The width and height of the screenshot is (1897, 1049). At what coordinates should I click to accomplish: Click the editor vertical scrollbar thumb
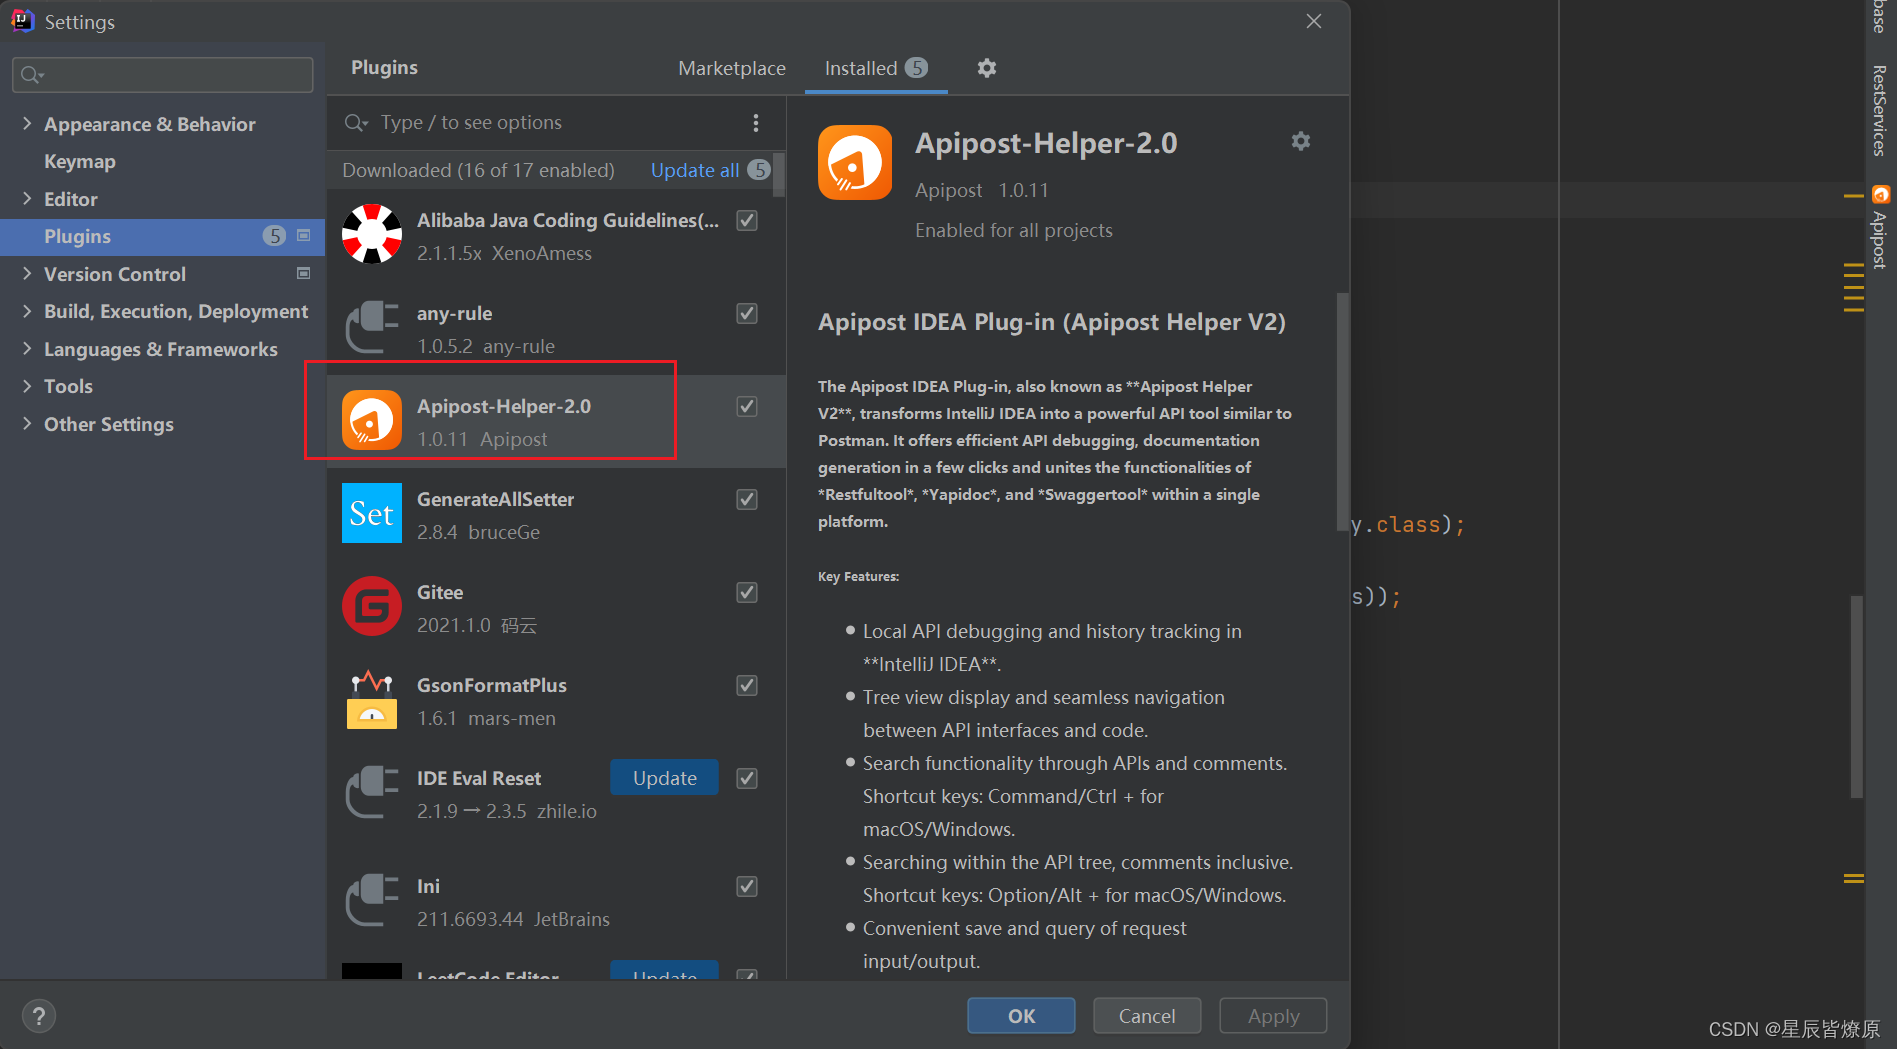click(x=1856, y=697)
